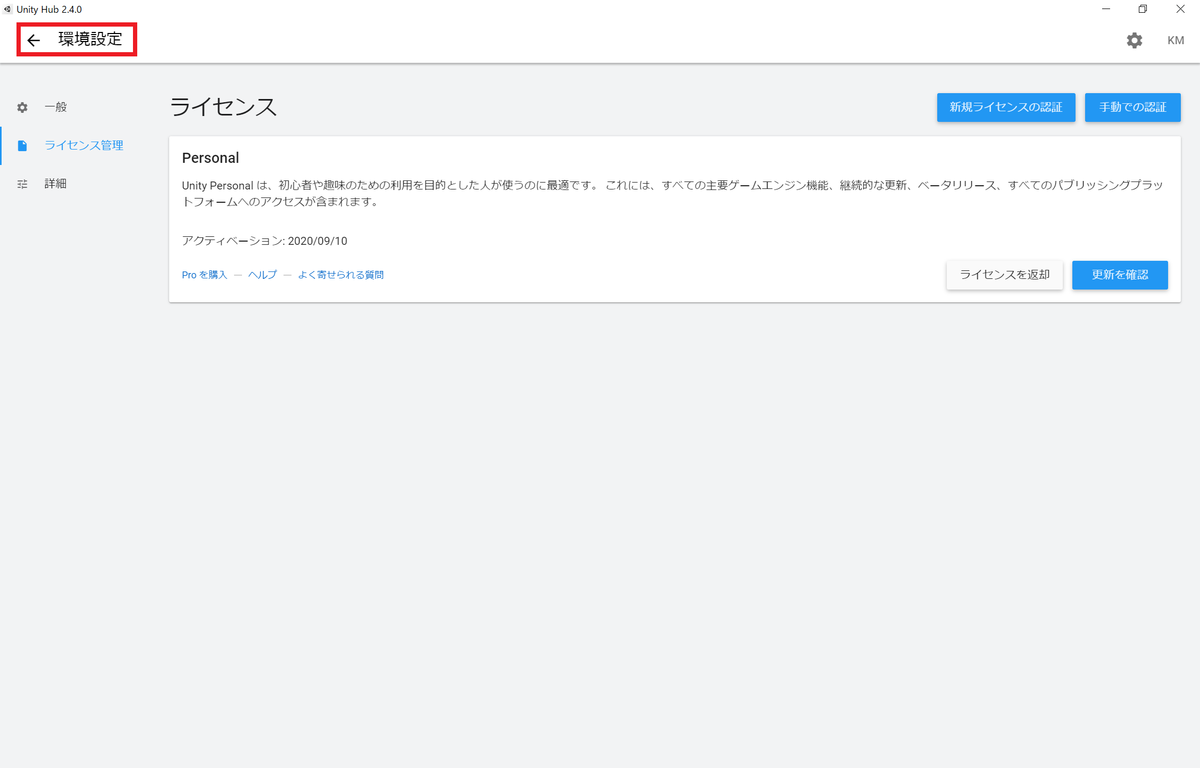Viewport: 1200px width, 768px height.
Task: Open the Pro を購入 link
Action: tap(204, 274)
